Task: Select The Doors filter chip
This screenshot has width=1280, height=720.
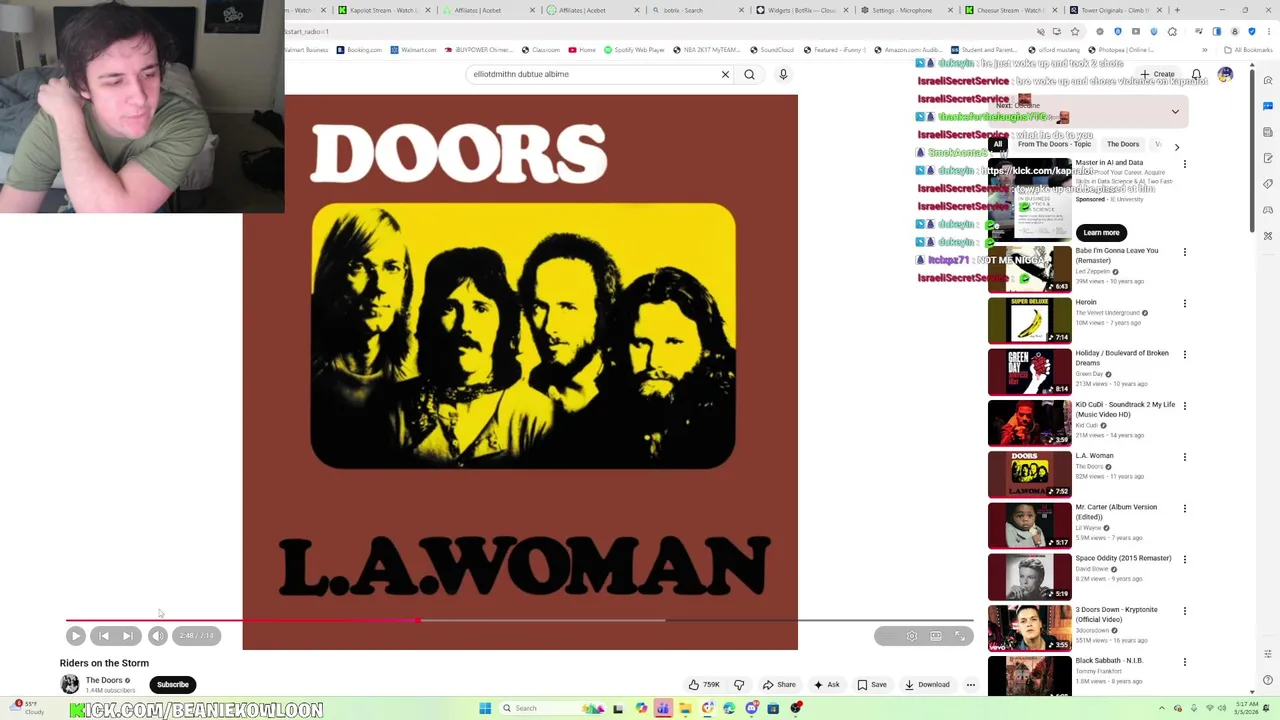Action: point(1123,144)
